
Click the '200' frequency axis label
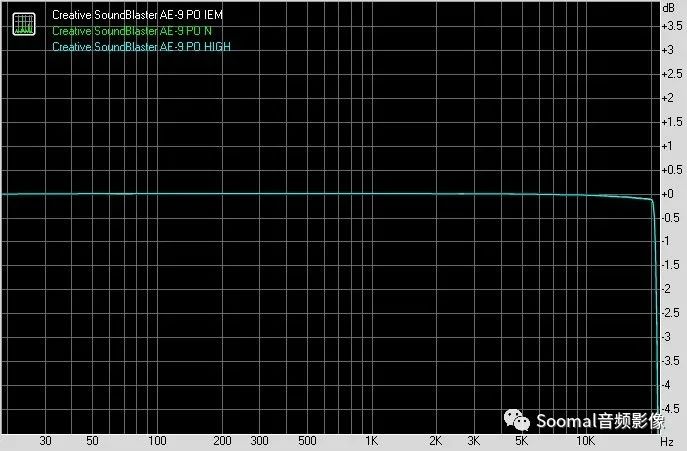coord(222,440)
